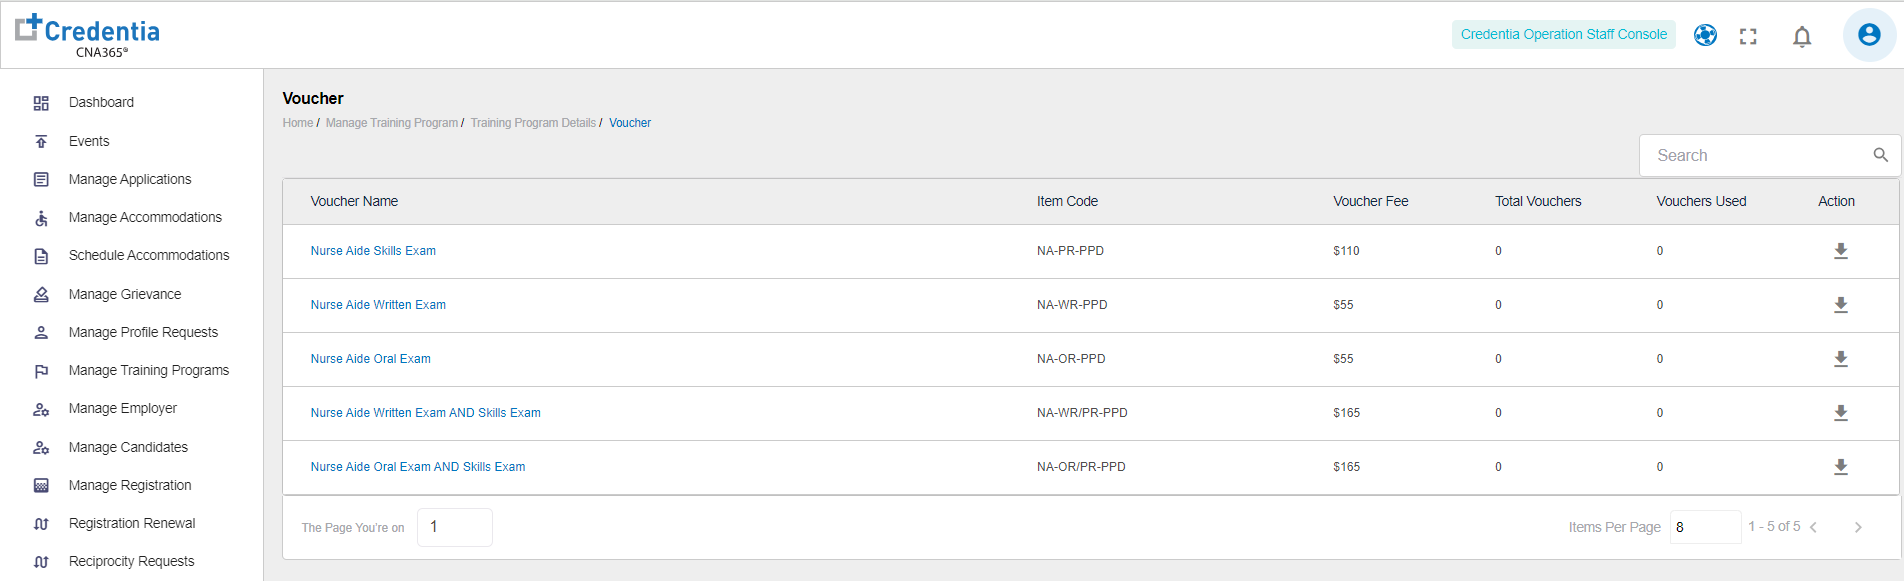Open the notifications bell
Image resolution: width=1904 pixels, height=581 pixels.
[x=1801, y=37]
